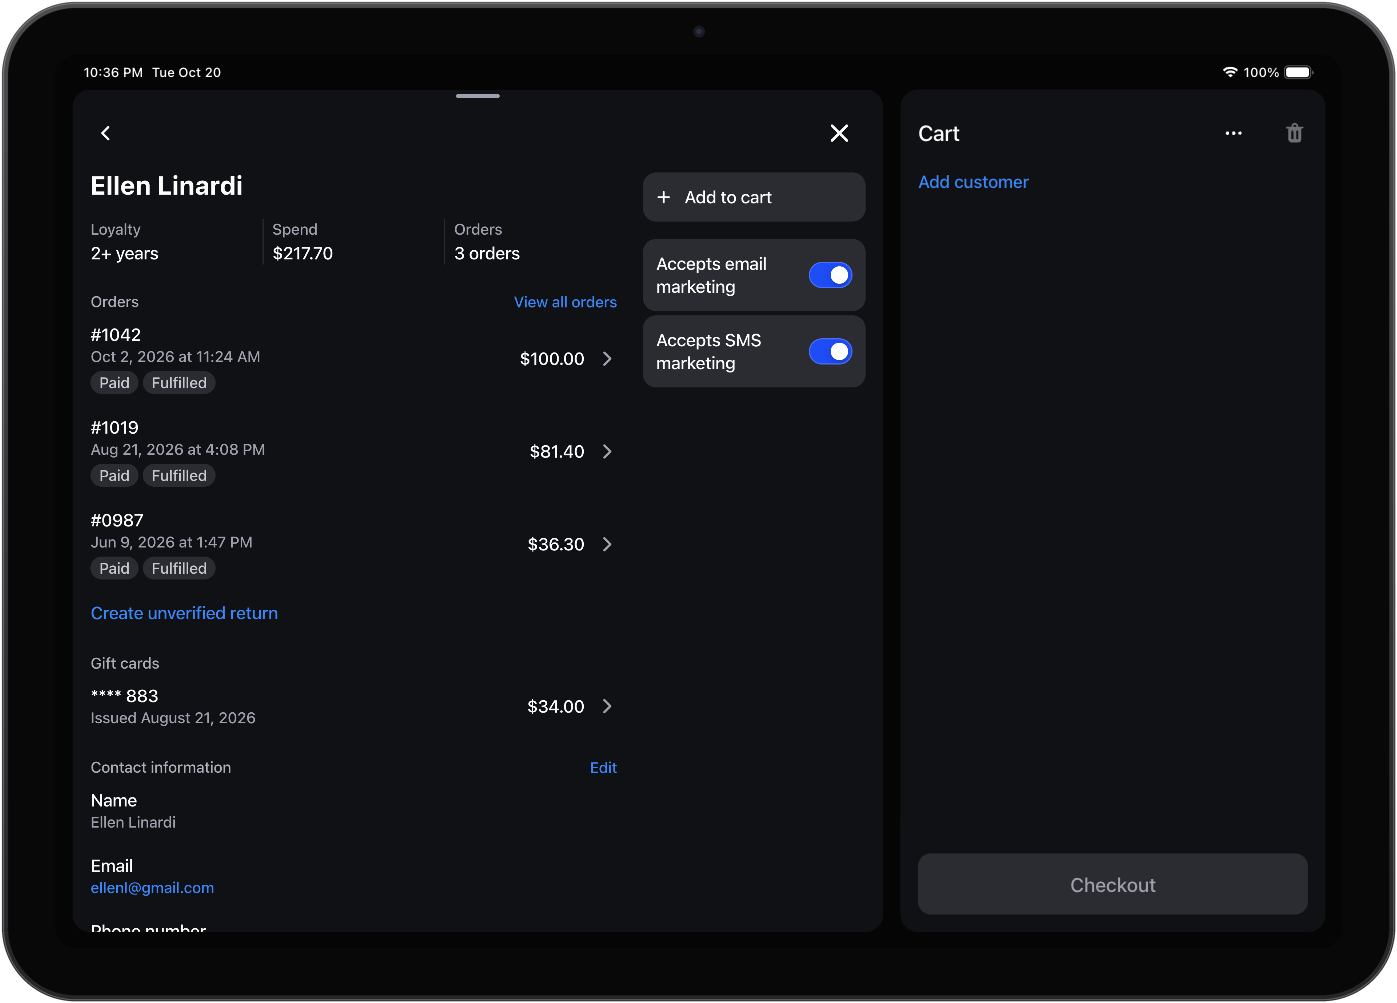Grab the sheet drag handle bar
This screenshot has width=1397, height=1003.
[478, 96]
